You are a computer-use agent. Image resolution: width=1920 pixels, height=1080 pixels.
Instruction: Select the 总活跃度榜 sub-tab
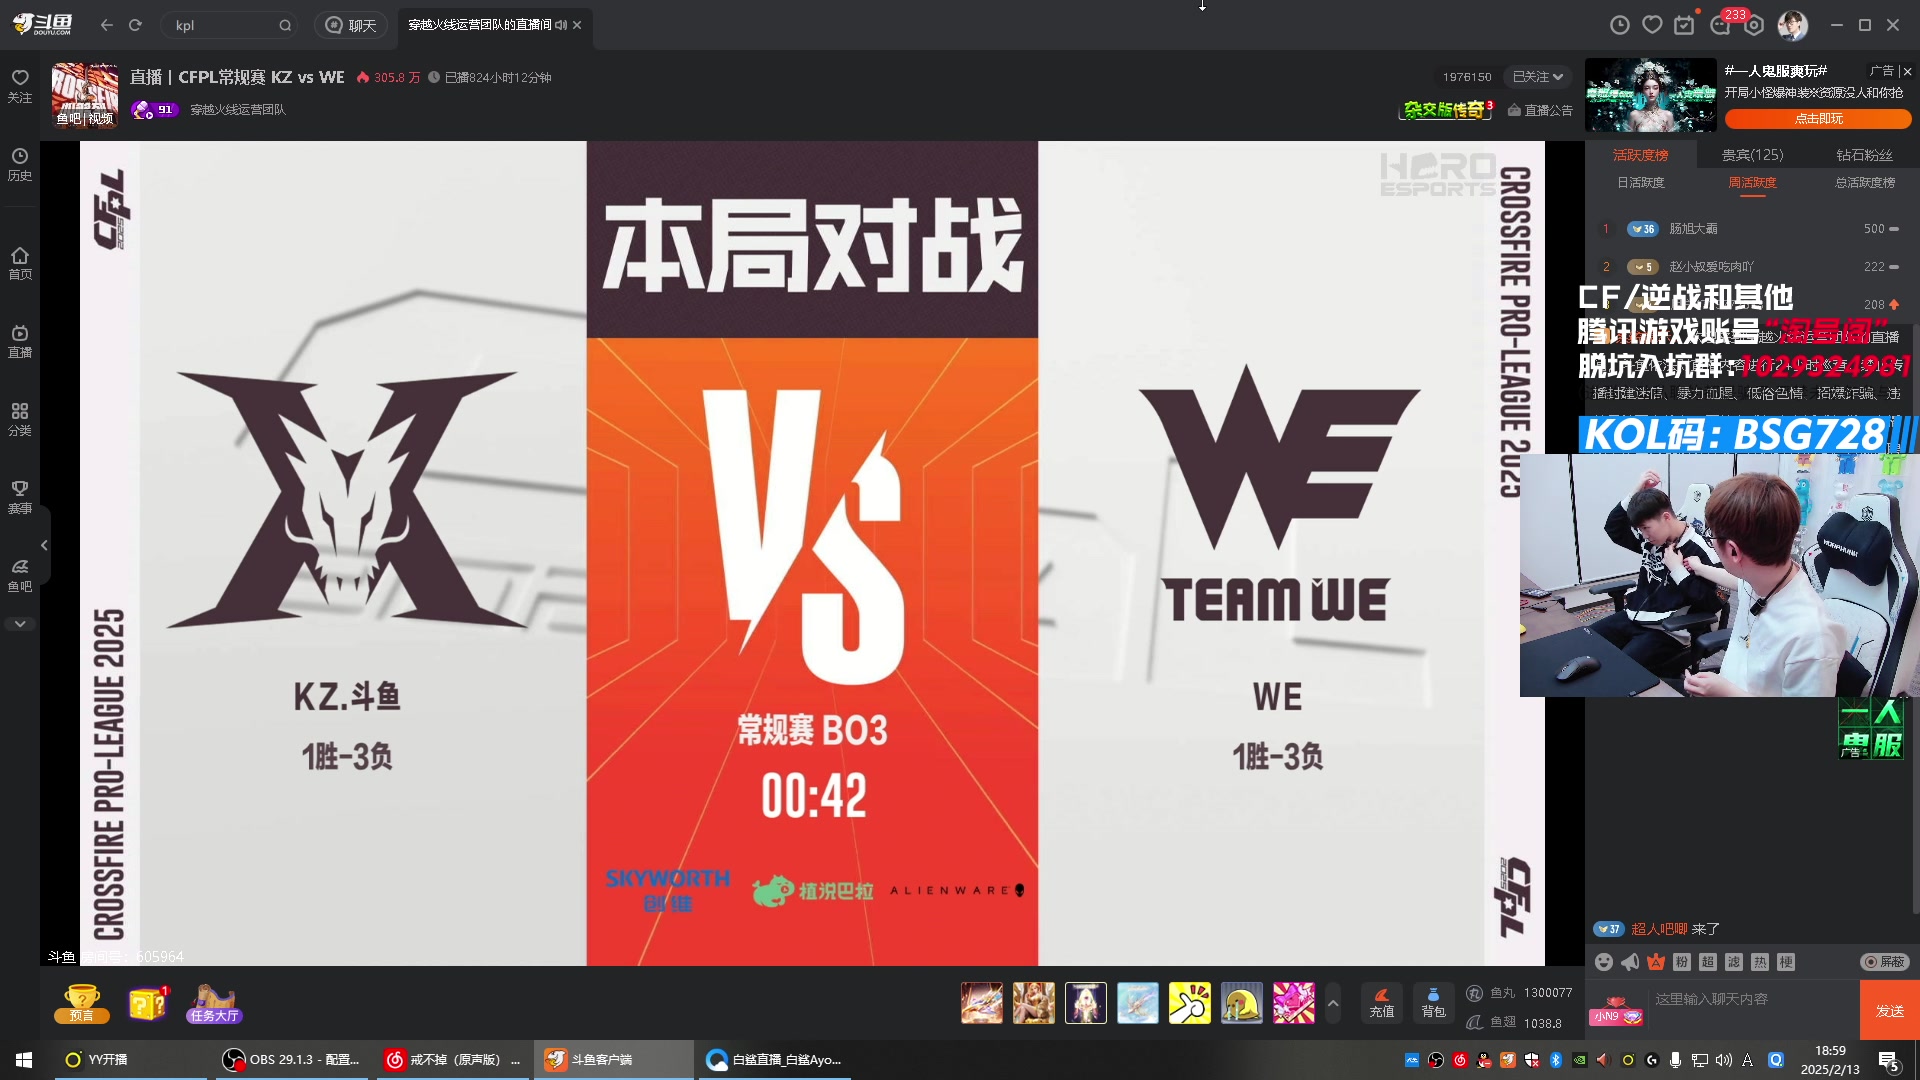[x=1864, y=183]
